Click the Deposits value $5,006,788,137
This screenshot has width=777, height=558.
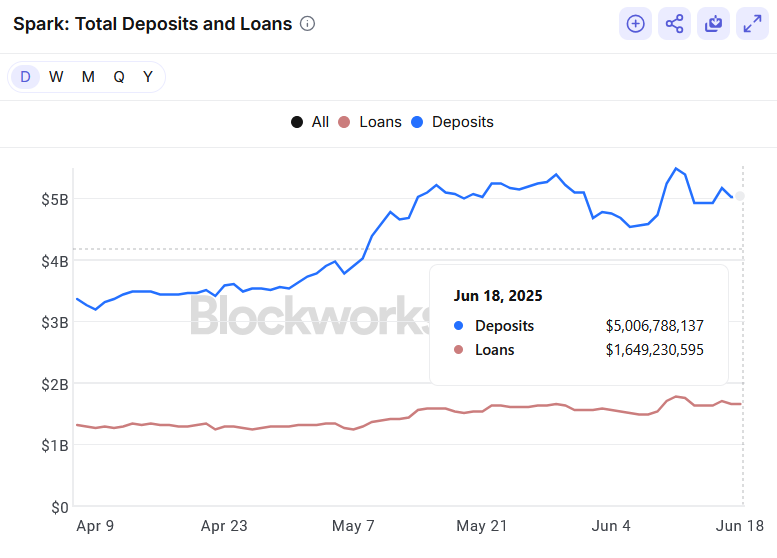(654, 326)
